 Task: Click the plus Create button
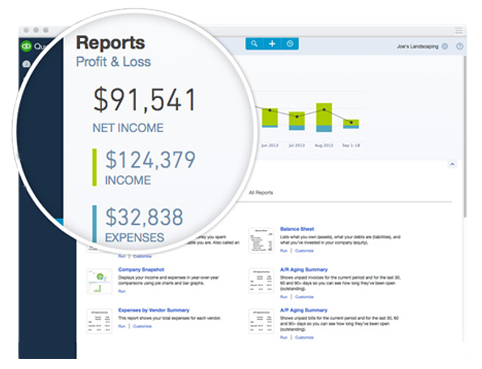point(272,44)
